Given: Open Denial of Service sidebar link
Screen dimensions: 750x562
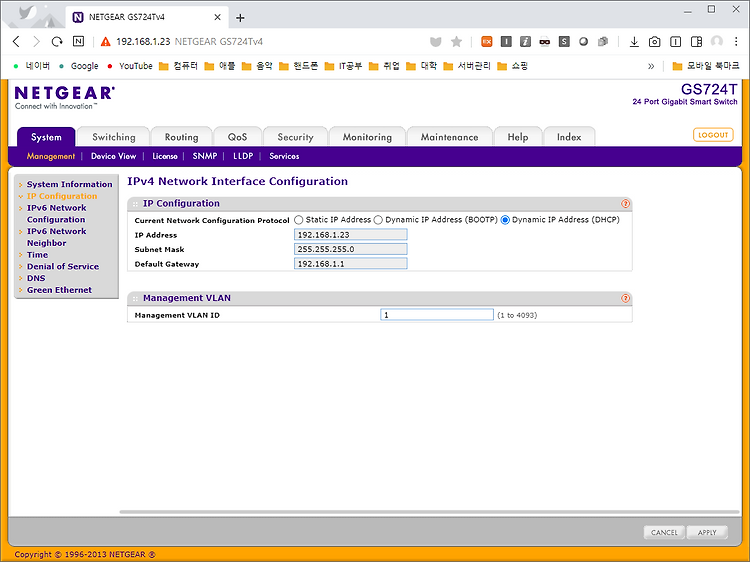Looking at the screenshot, I should pyautogui.click(x=63, y=266).
